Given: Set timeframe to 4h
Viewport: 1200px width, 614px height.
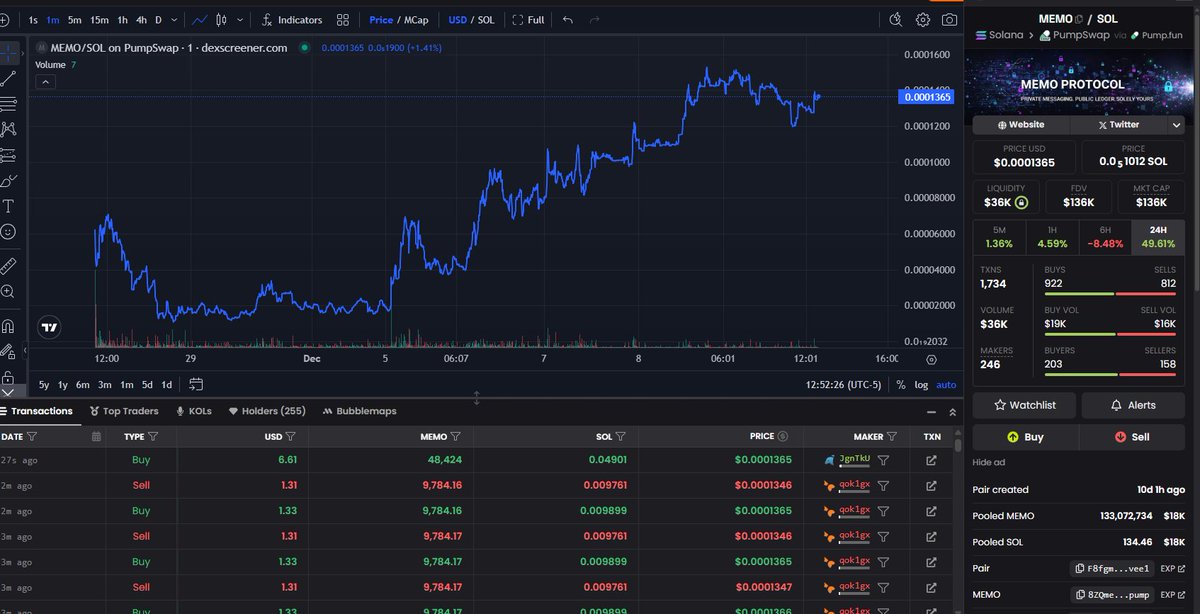Looking at the screenshot, I should pyautogui.click(x=142, y=19).
